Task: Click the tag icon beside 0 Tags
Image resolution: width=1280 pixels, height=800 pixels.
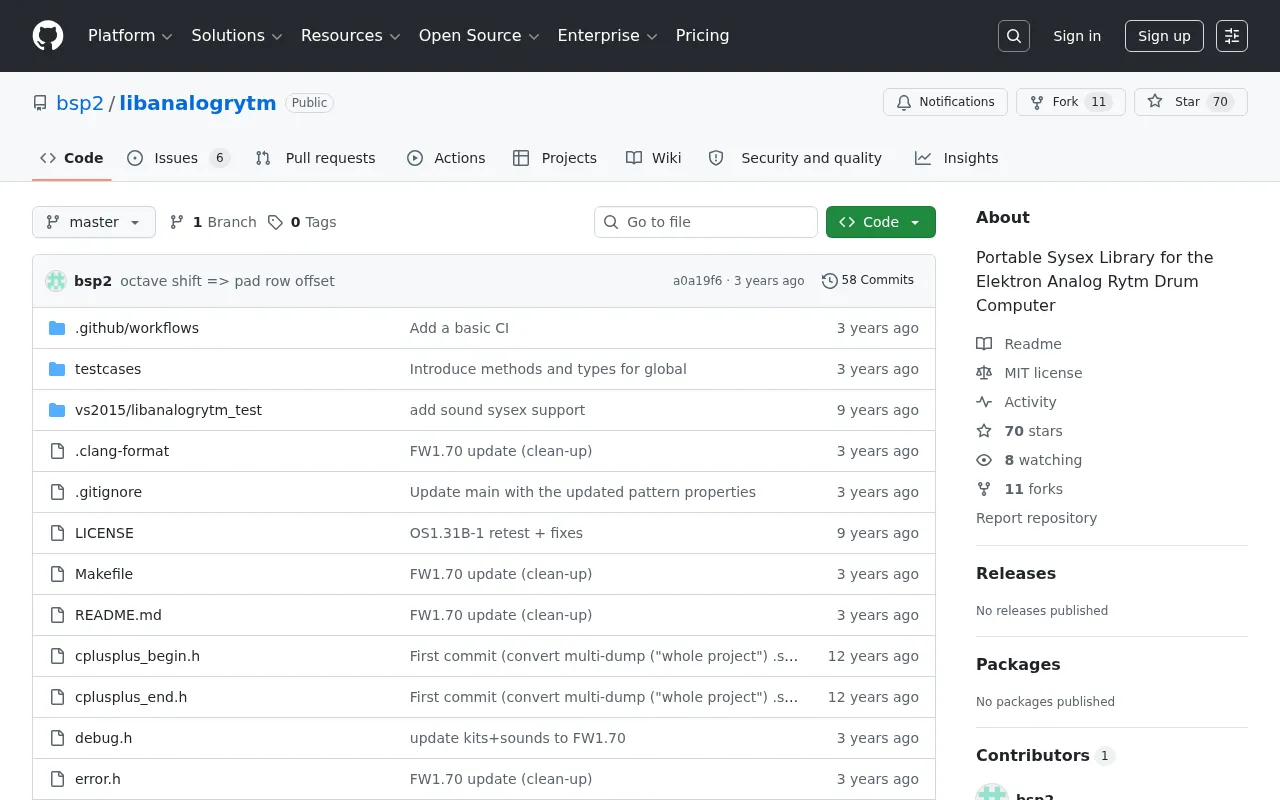Action: (275, 222)
